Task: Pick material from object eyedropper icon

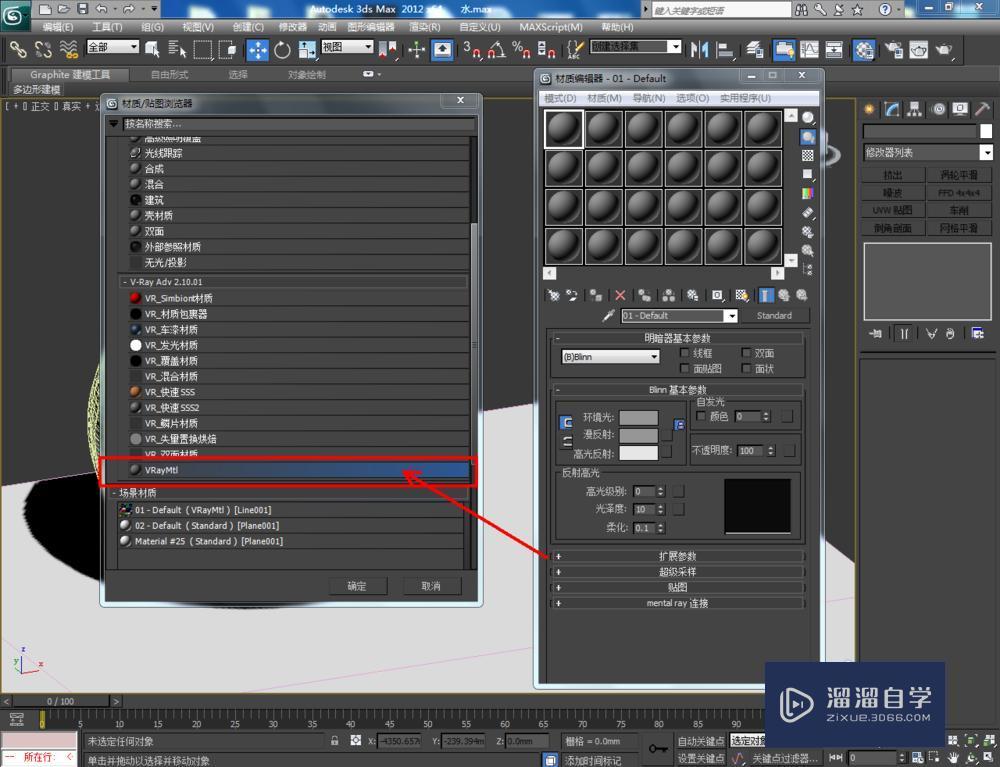Action: [608, 316]
